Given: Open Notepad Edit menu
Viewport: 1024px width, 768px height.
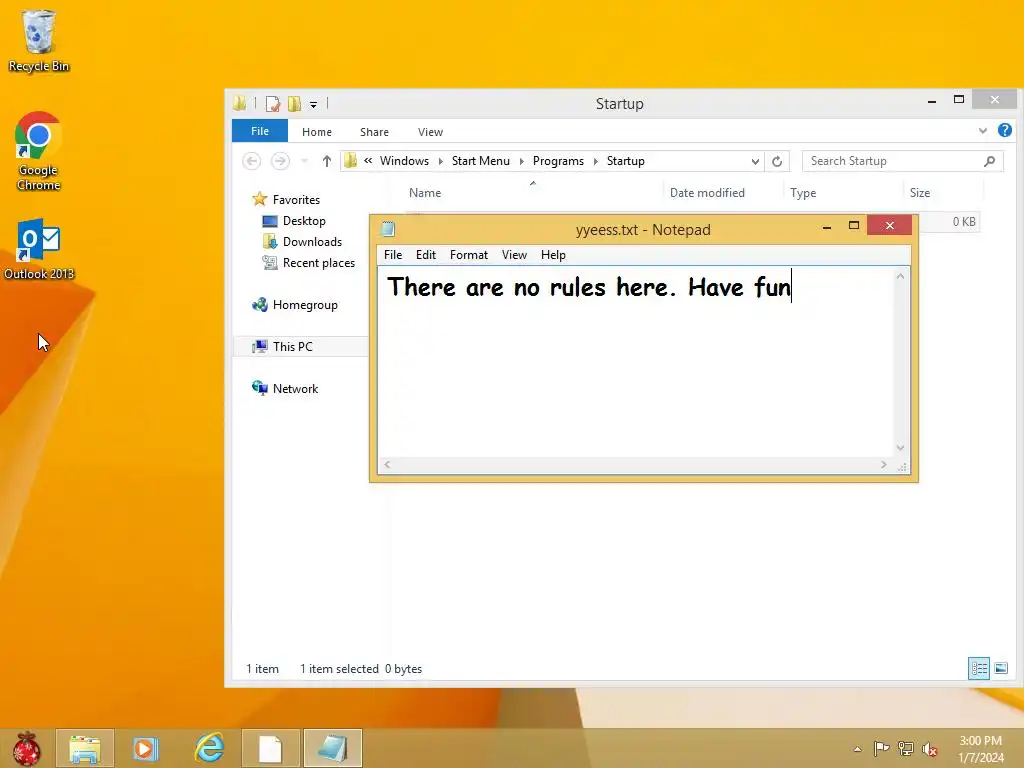Looking at the screenshot, I should (426, 255).
